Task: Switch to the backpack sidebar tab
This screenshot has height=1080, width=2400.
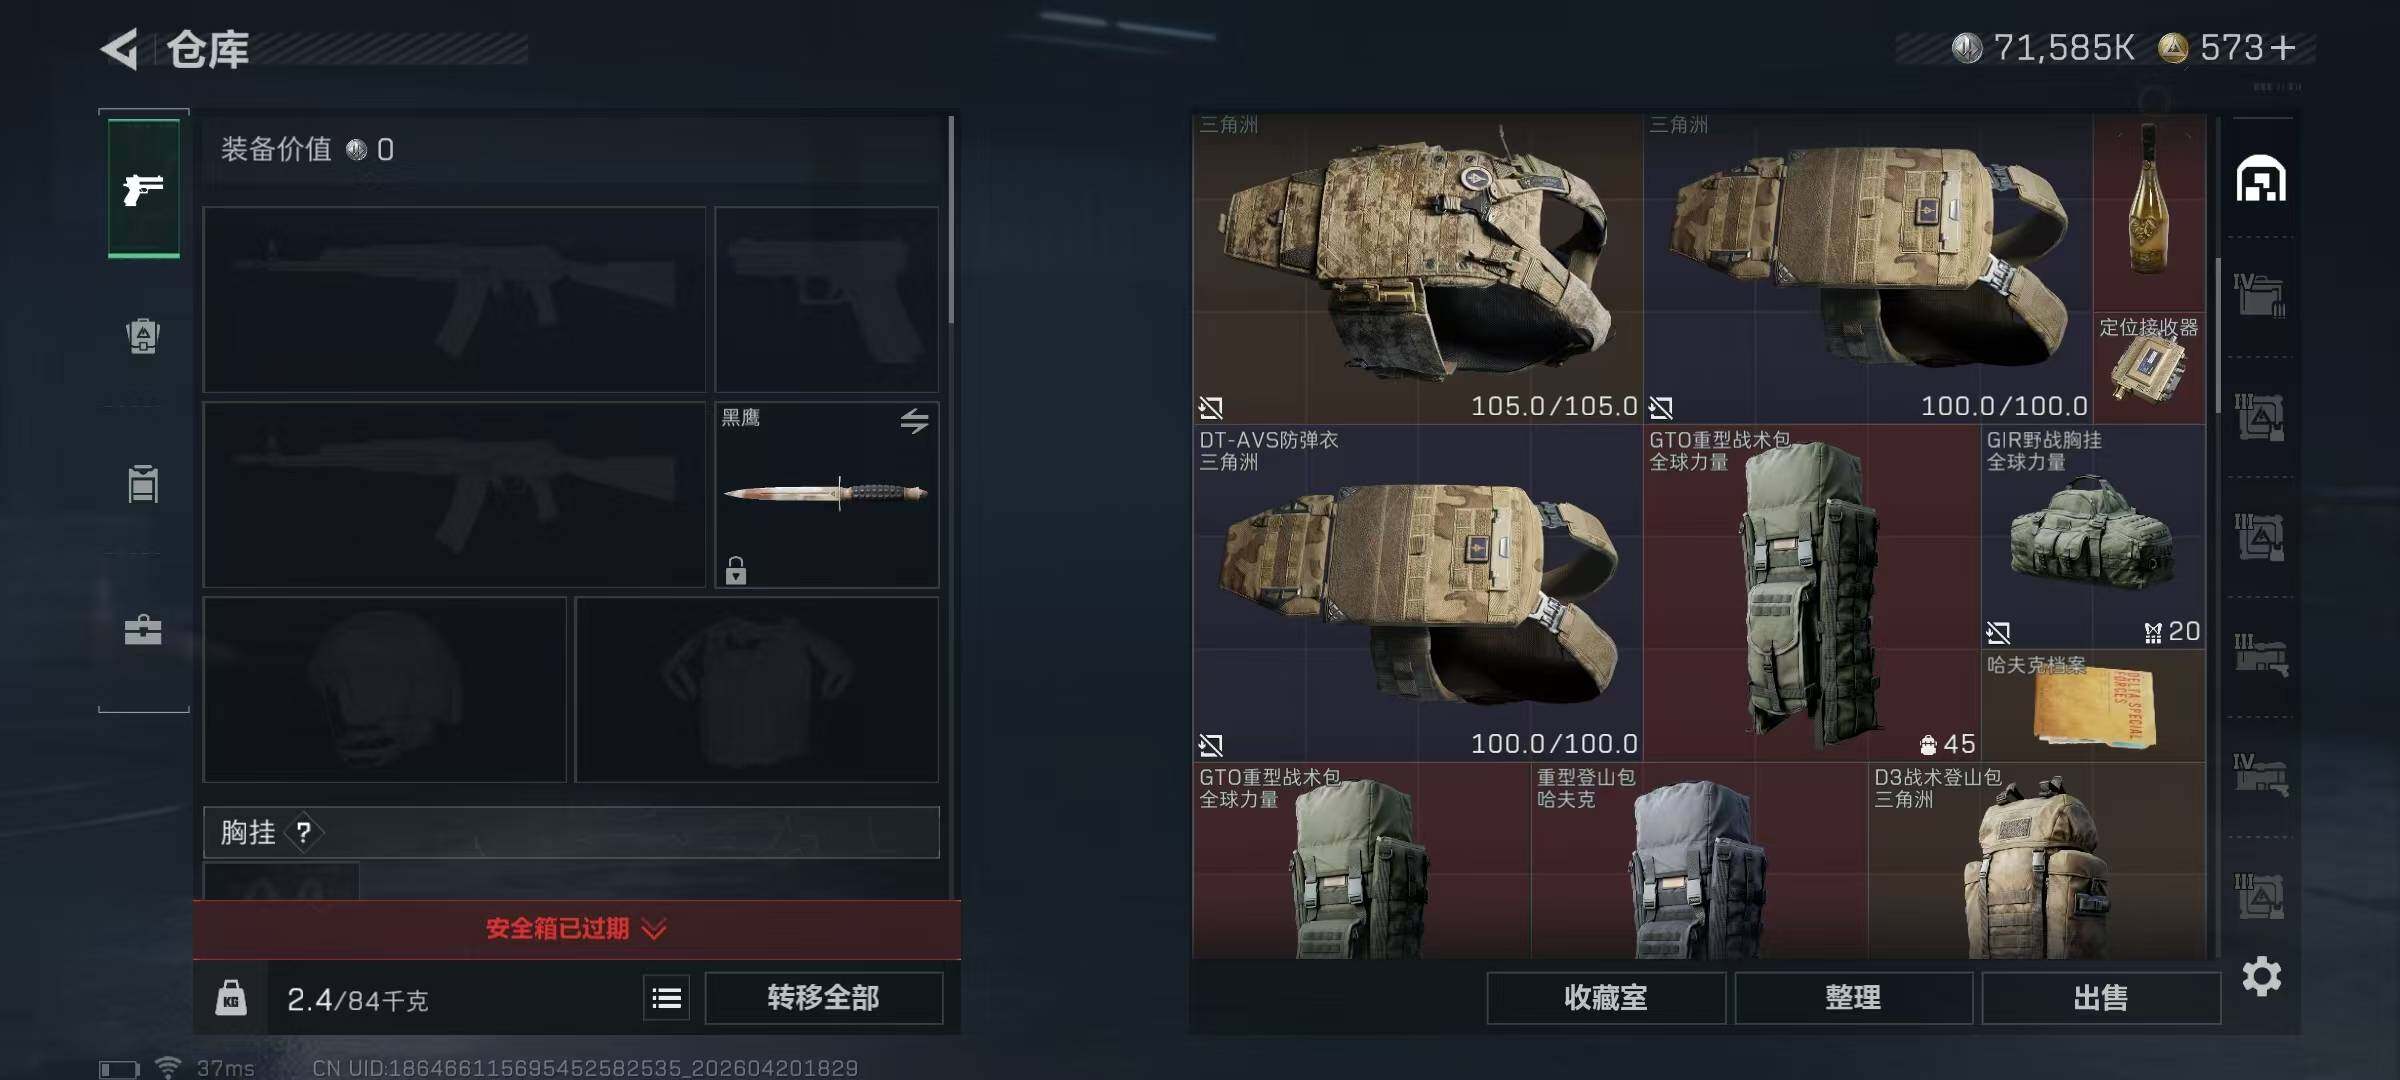Action: pyautogui.click(x=143, y=336)
